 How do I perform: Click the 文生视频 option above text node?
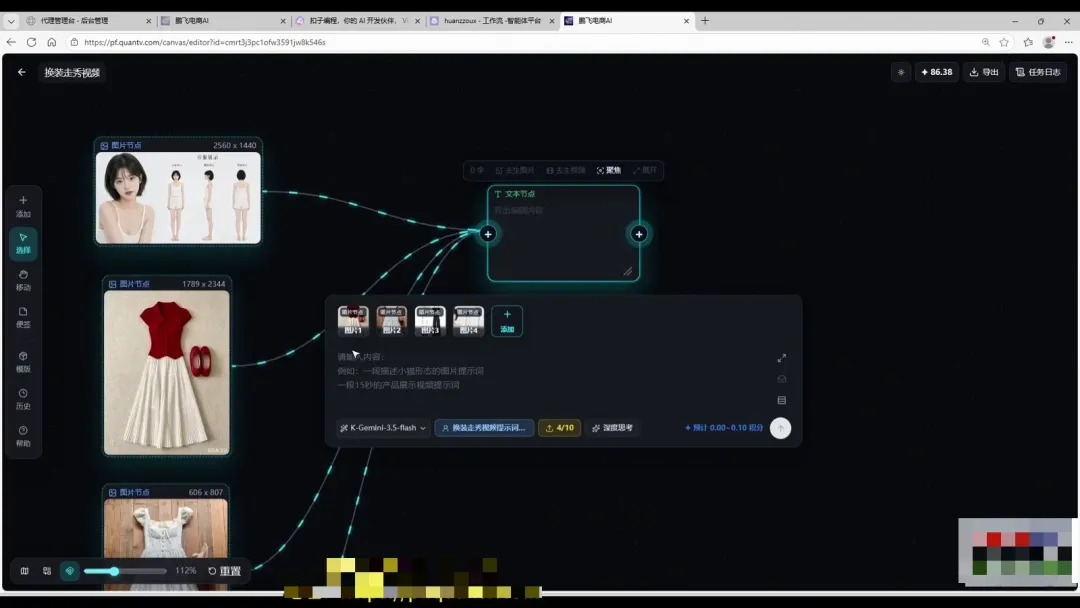tap(565, 170)
